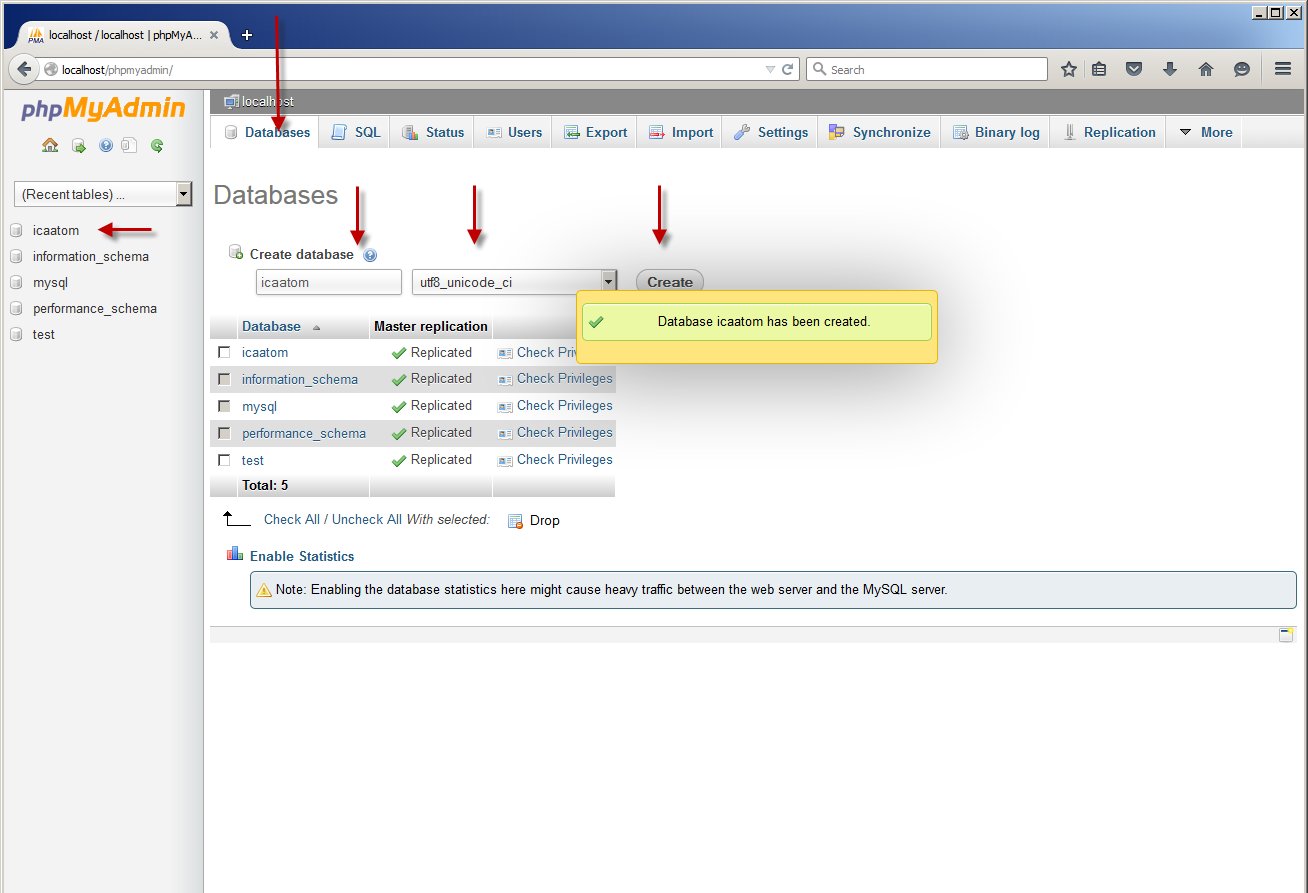Click the phpMyAdmin logo

click(x=102, y=109)
